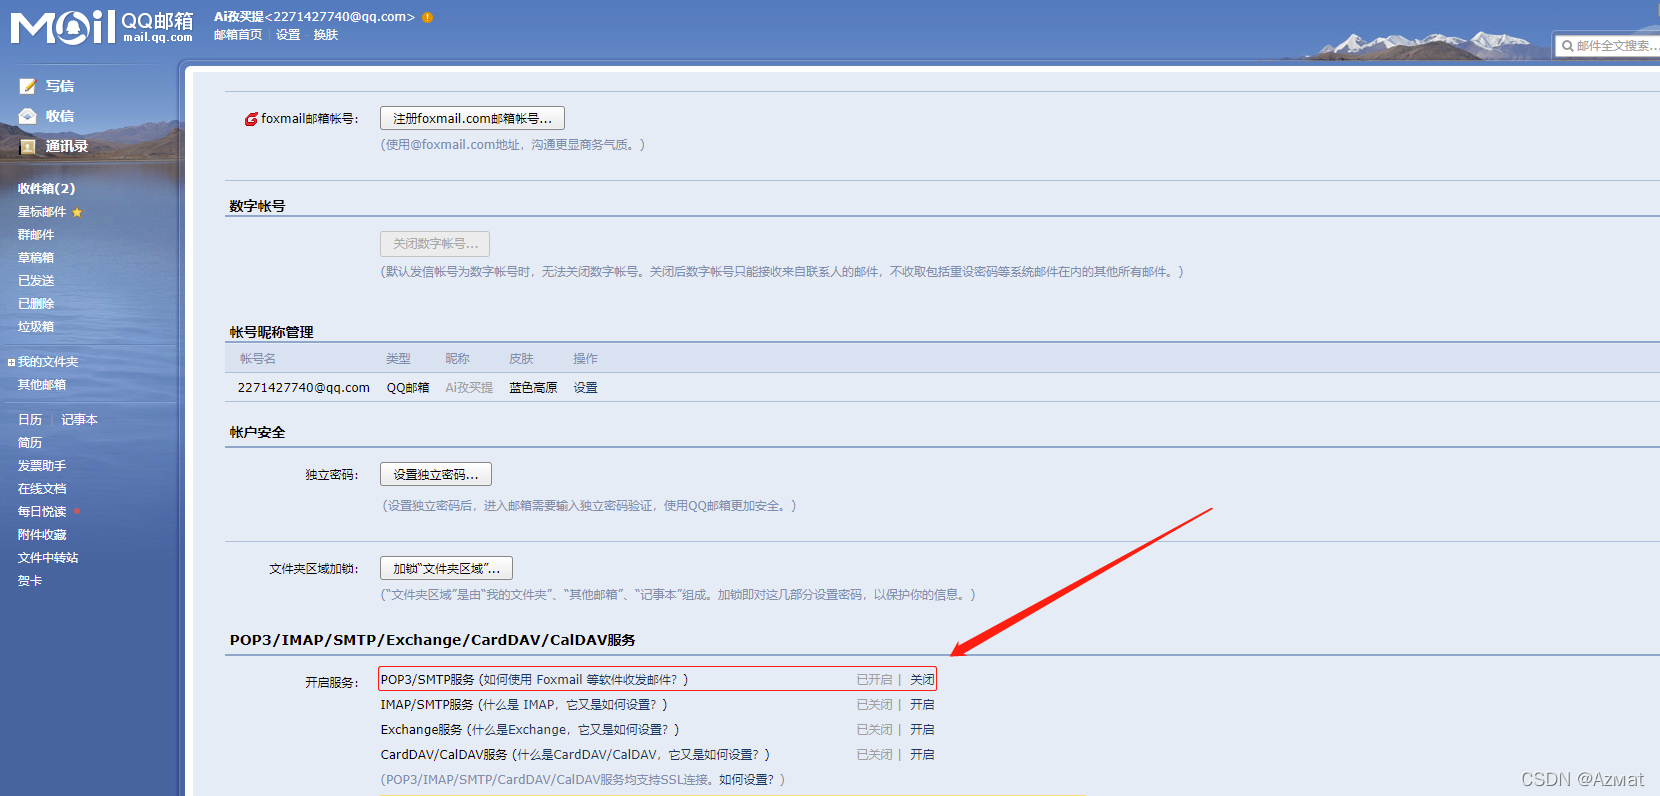This screenshot has width=1660, height=796.
Task: Open 其他邮箱 in sidebar
Action: coord(42,385)
